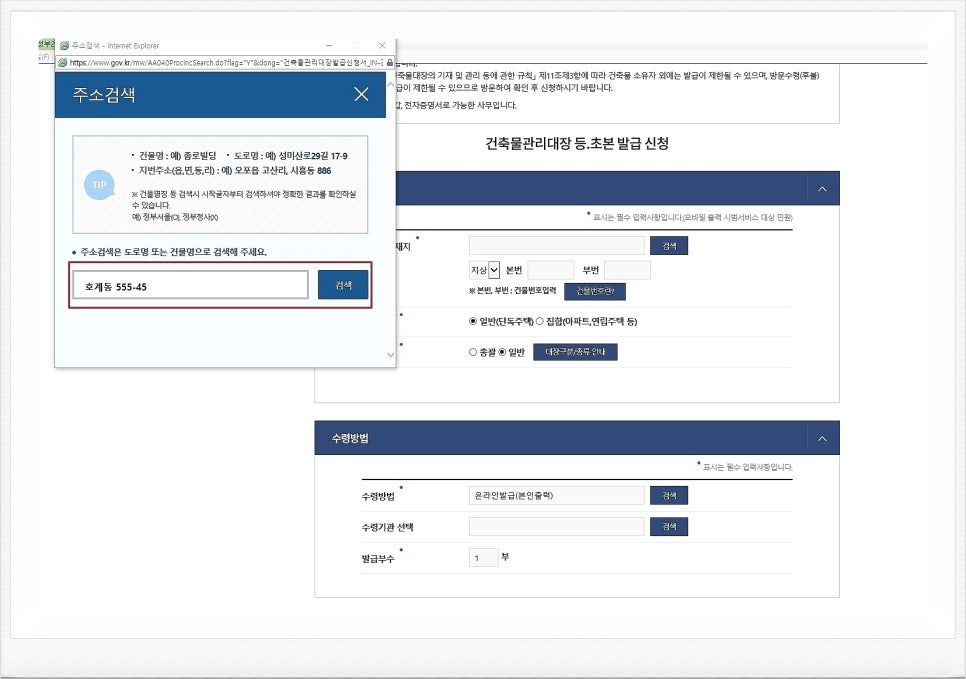Screen dimensions: 966x679
Task: Focus the 수령기관 선택 input field
Action: tap(557, 527)
